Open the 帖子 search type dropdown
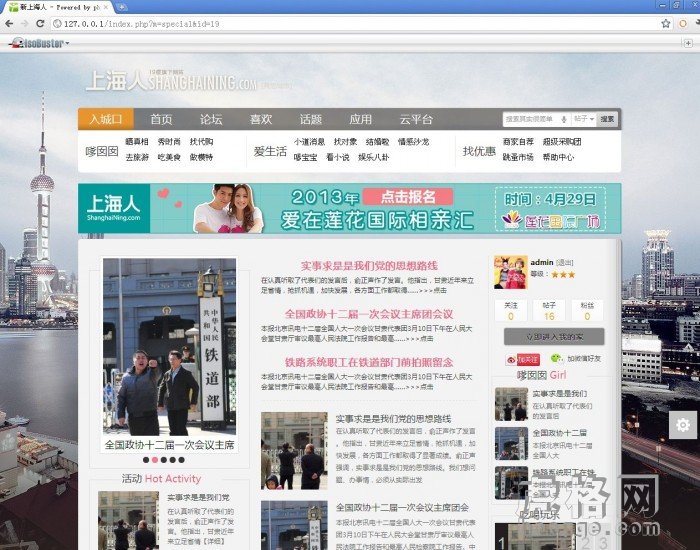 584,119
